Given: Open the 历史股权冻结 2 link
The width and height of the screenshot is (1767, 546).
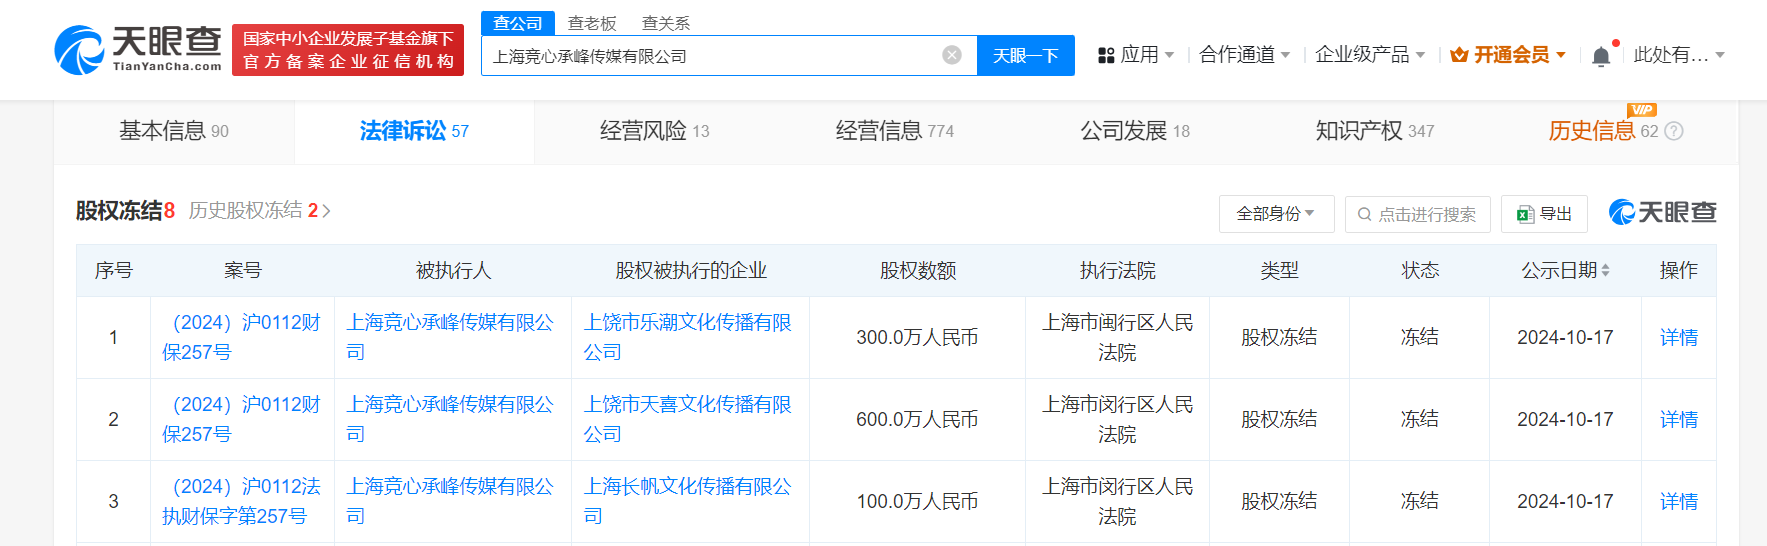Looking at the screenshot, I should (259, 211).
